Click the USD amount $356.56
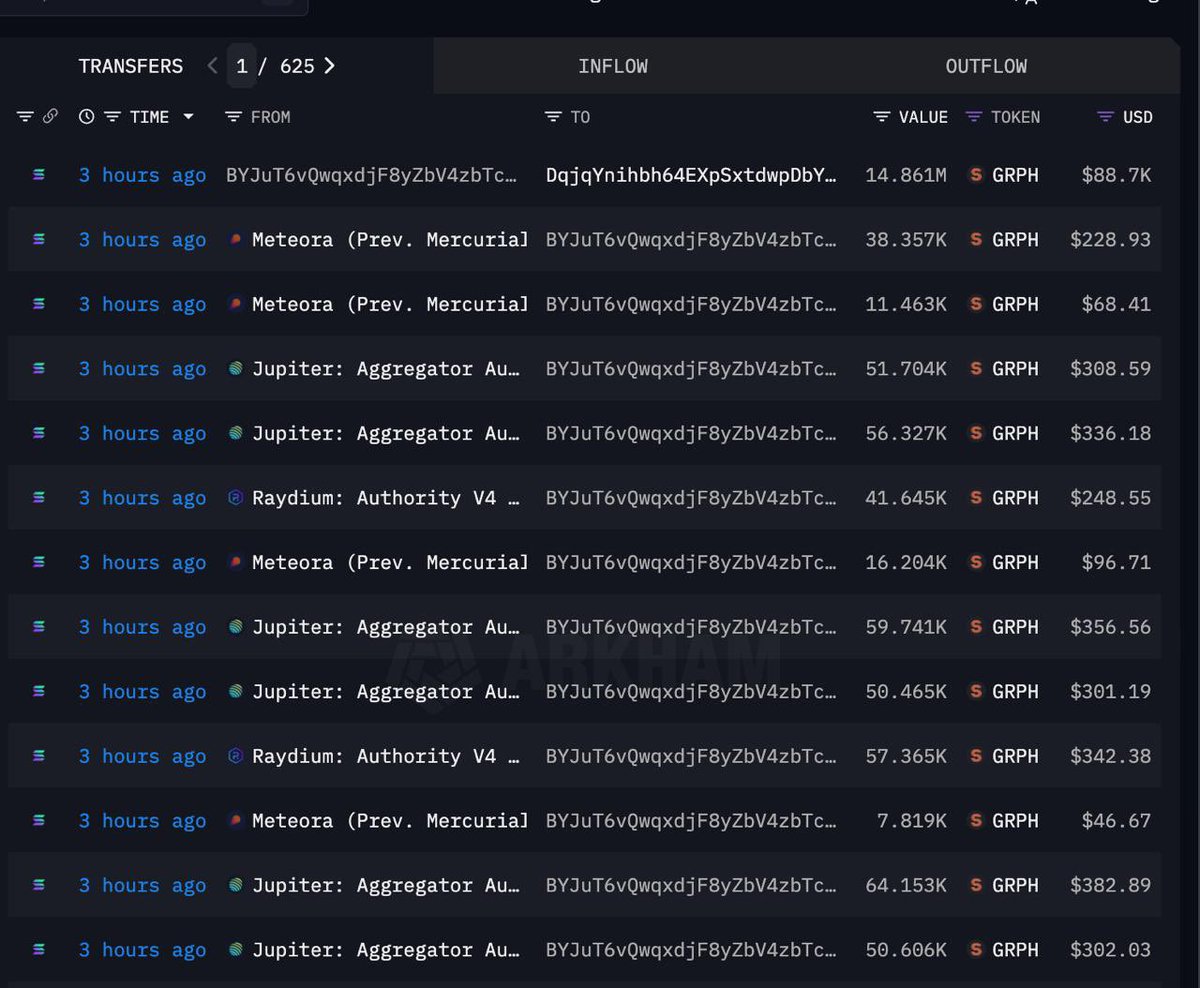This screenshot has width=1200, height=988. 1110,627
